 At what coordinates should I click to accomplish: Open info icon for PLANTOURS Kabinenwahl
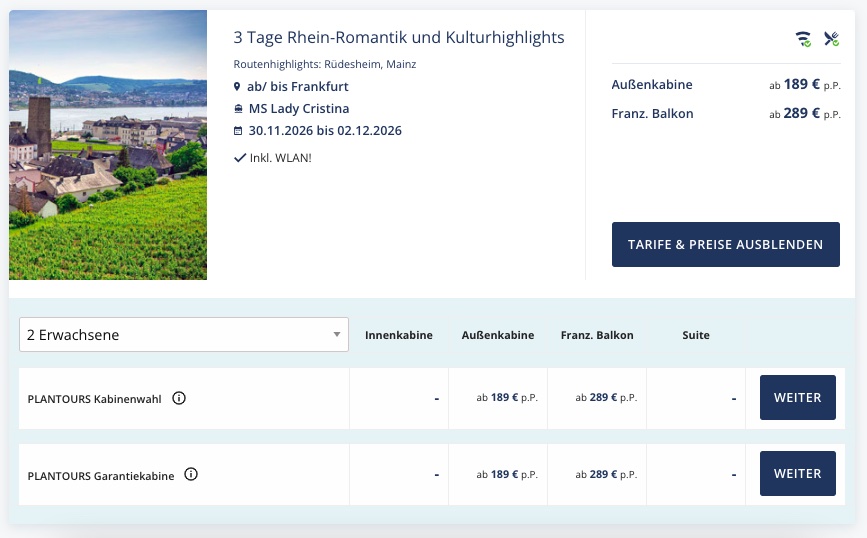click(179, 398)
